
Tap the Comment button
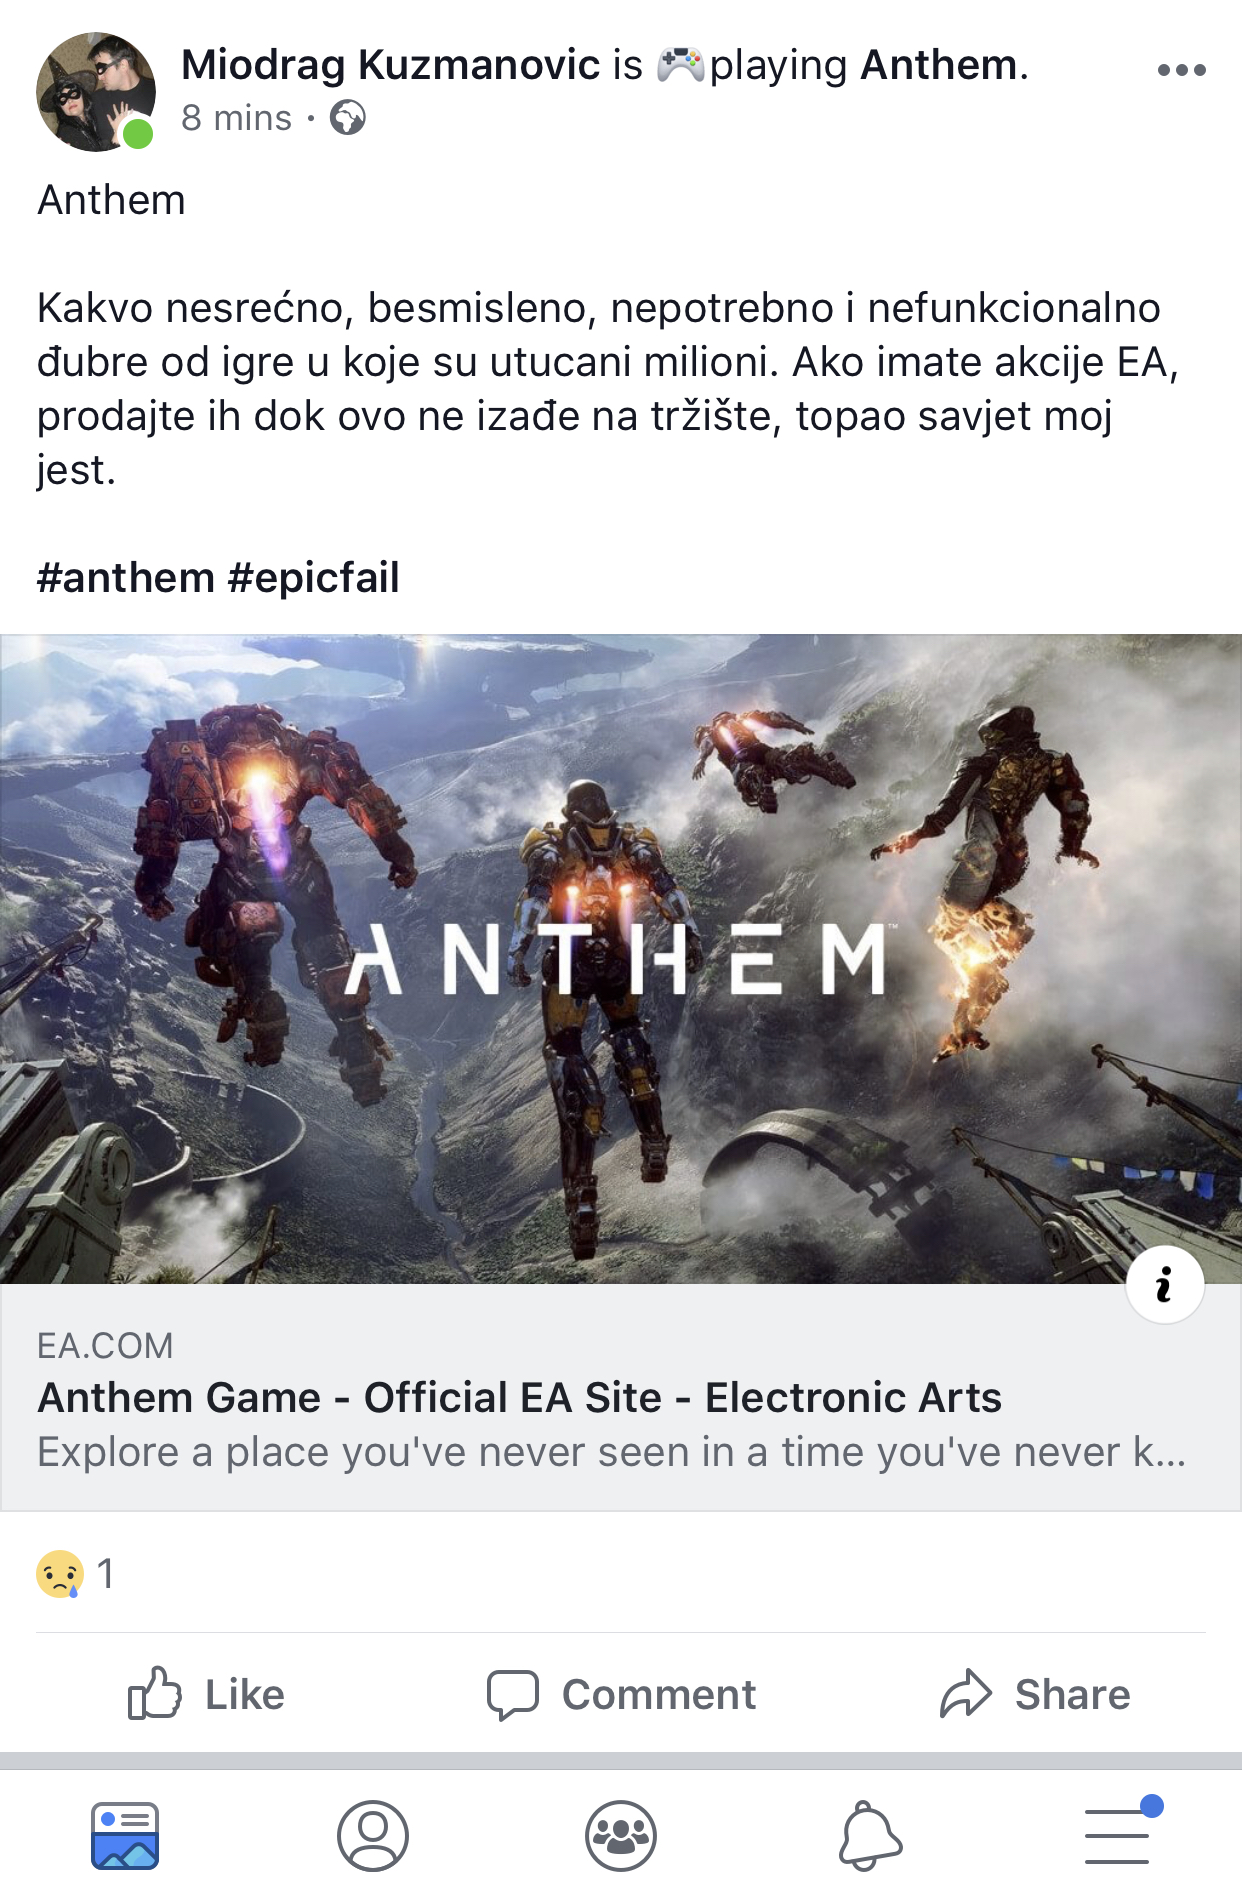(x=621, y=1695)
